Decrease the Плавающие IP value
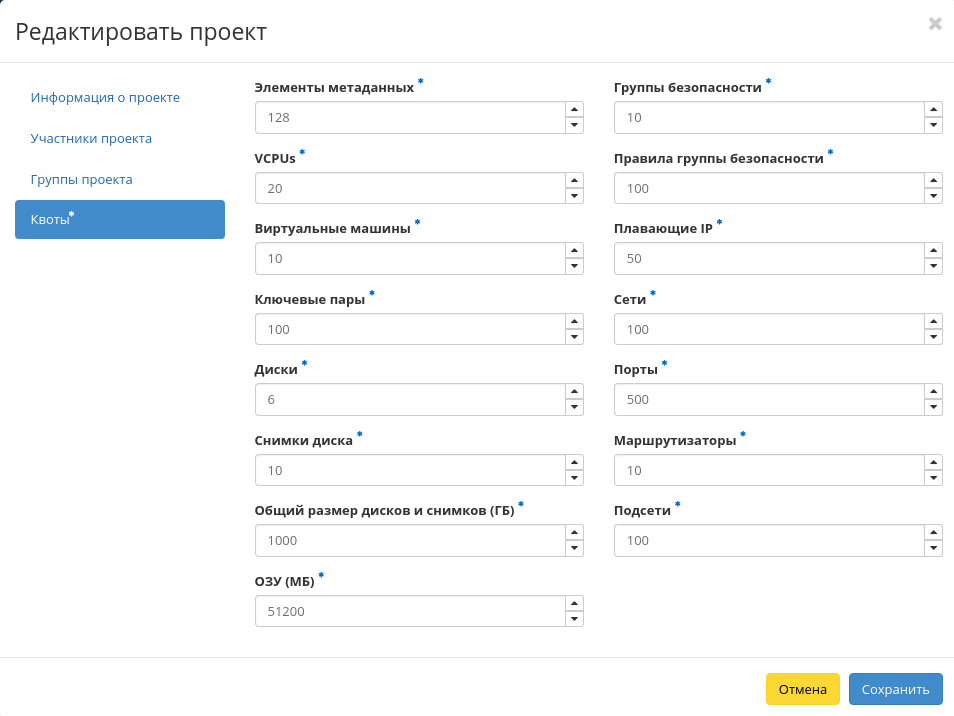Screen dimensions: 954x716 point(933,266)
